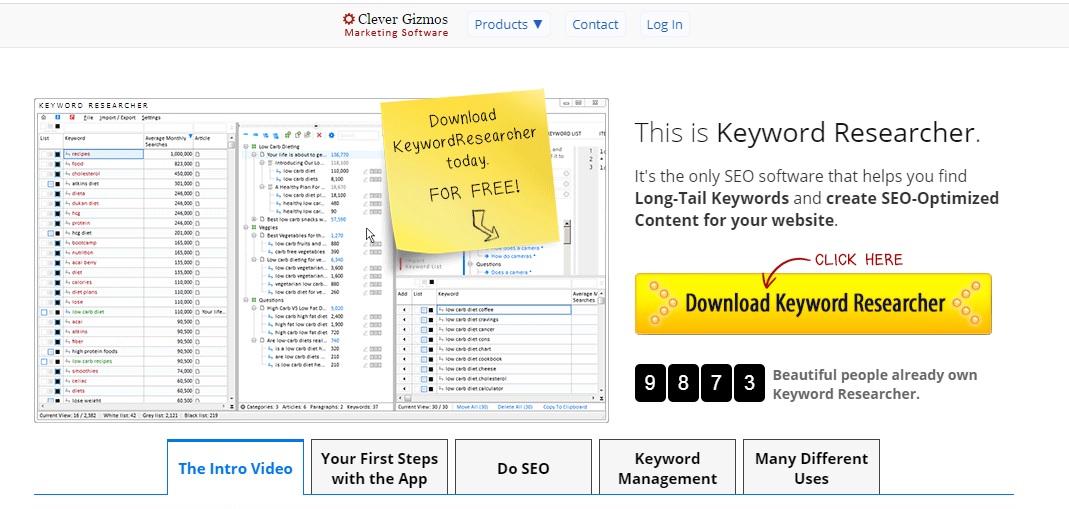Image resolution: width=1069 pixels, height=509 pixels.
Task: Sort by Average Monthly Searches column arrow
Action: (x=190, y=138)
